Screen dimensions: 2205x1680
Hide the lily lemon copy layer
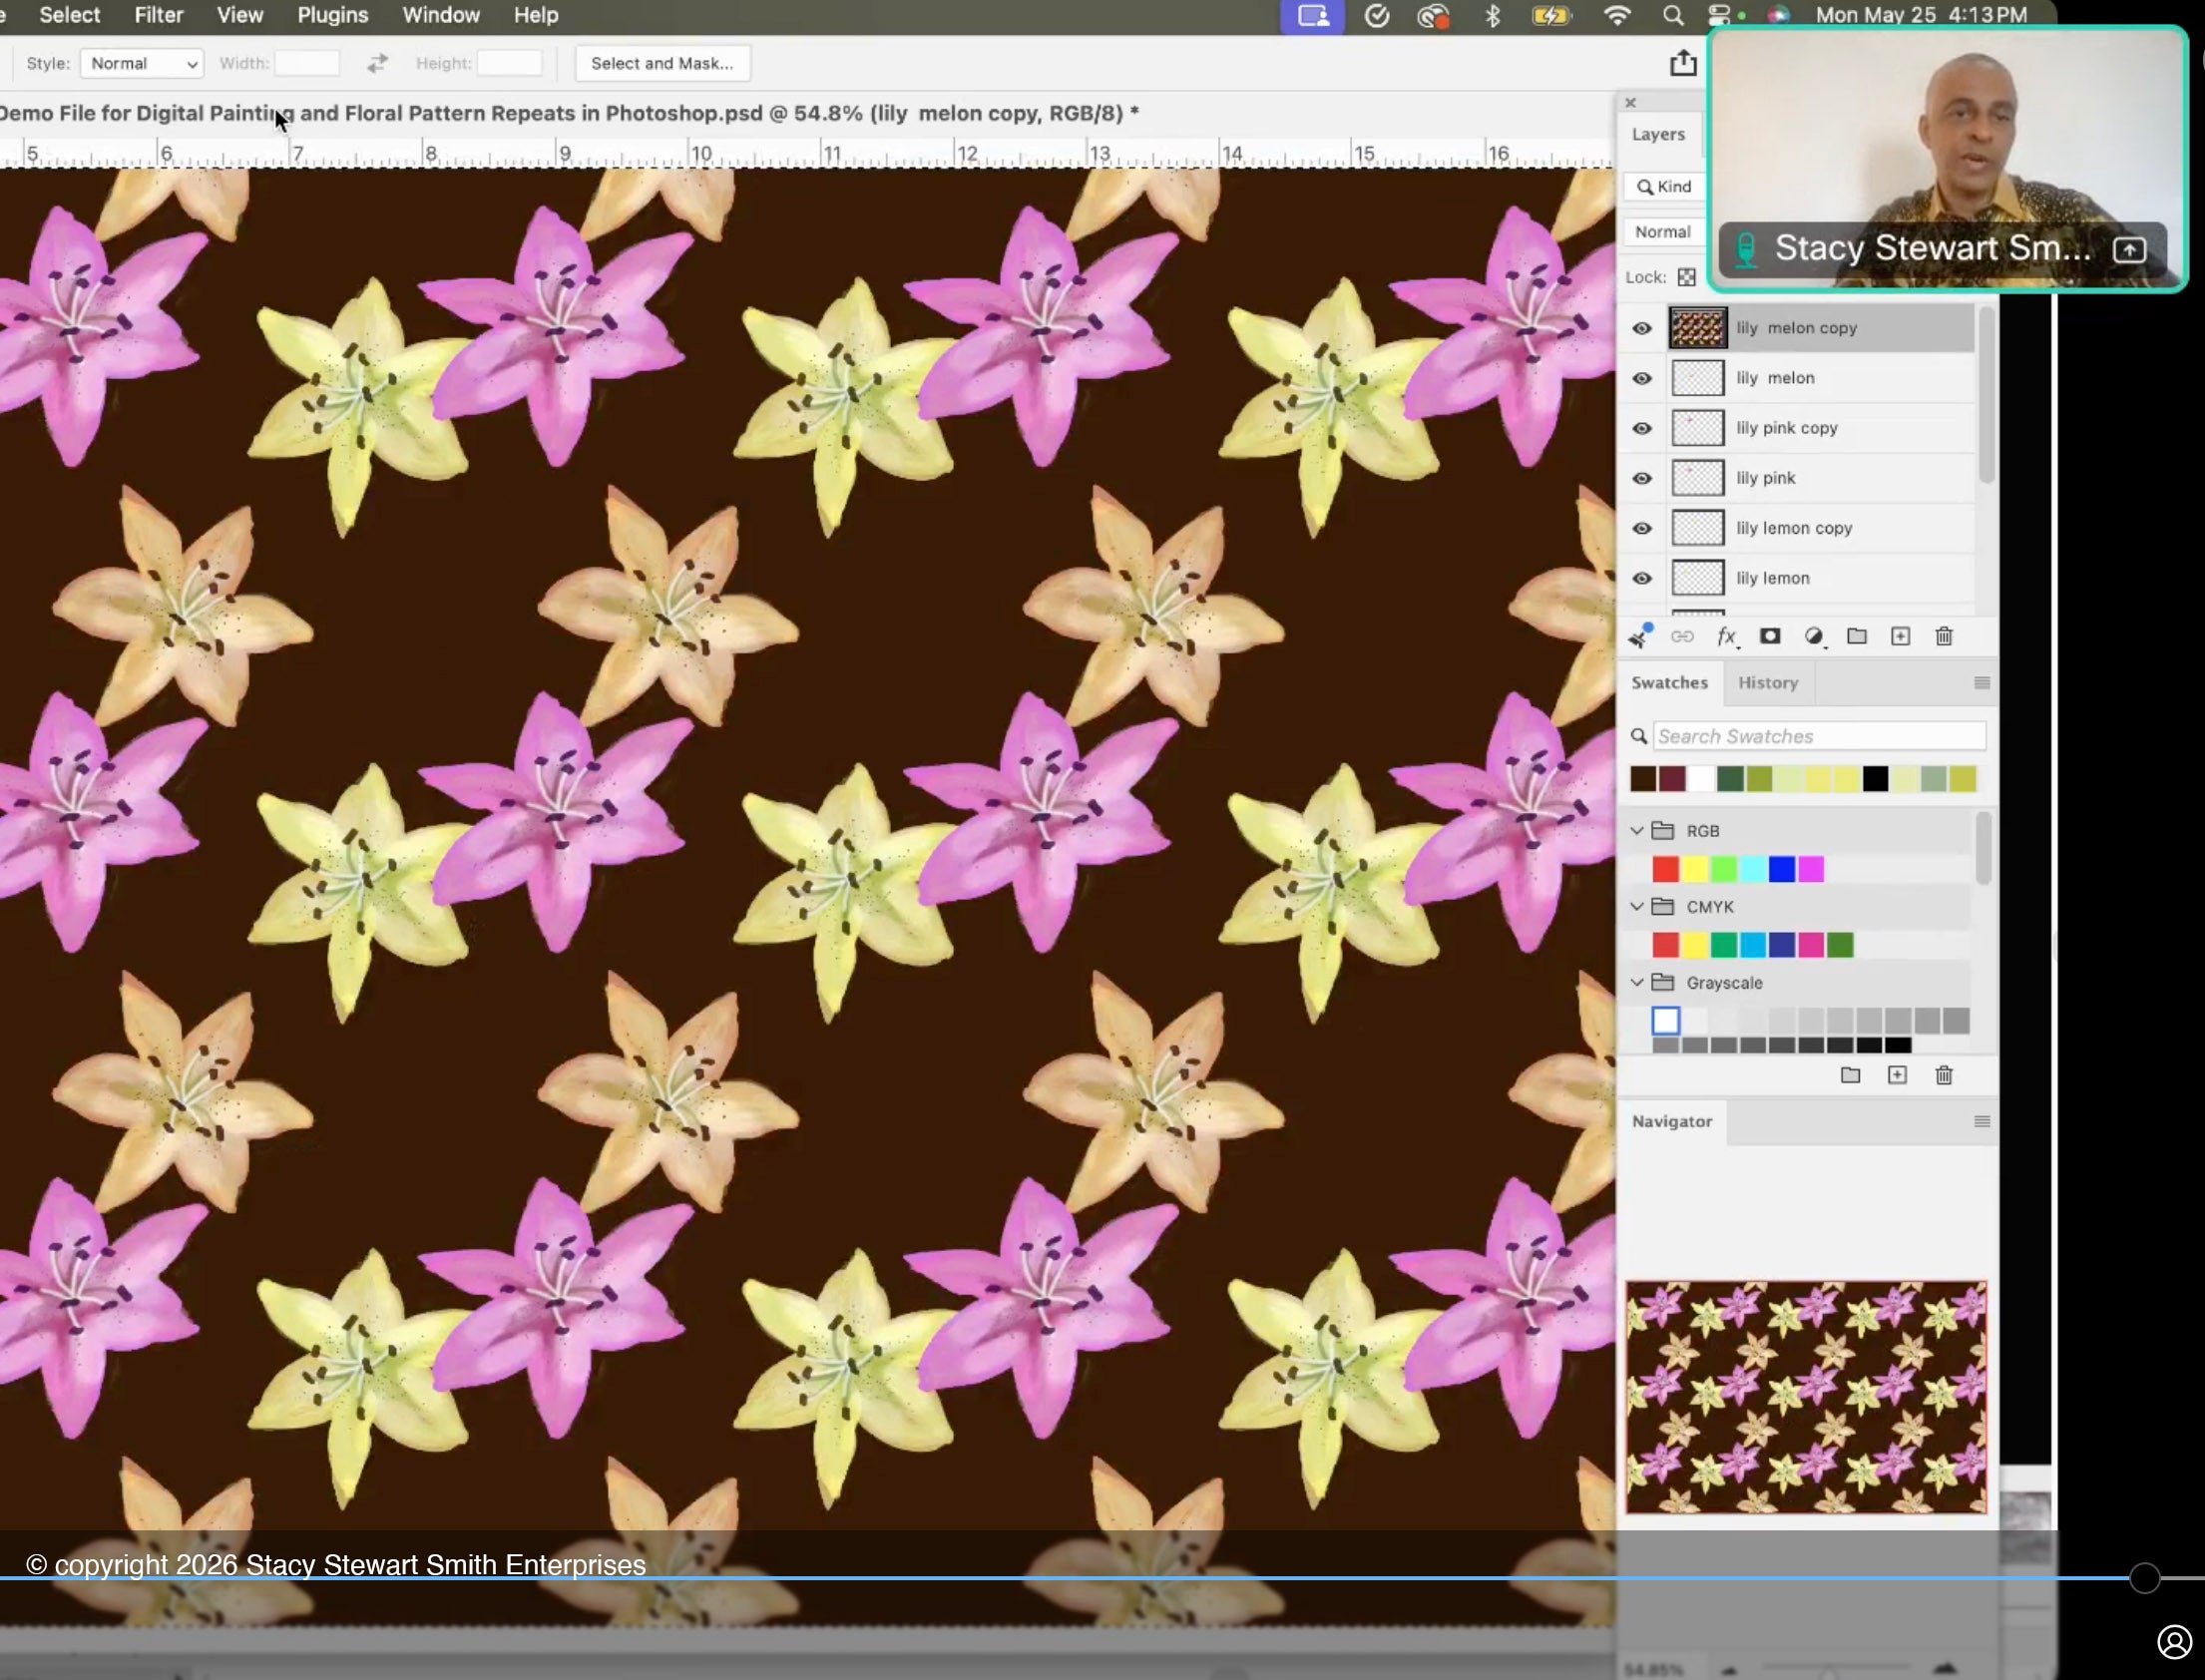1642,528
